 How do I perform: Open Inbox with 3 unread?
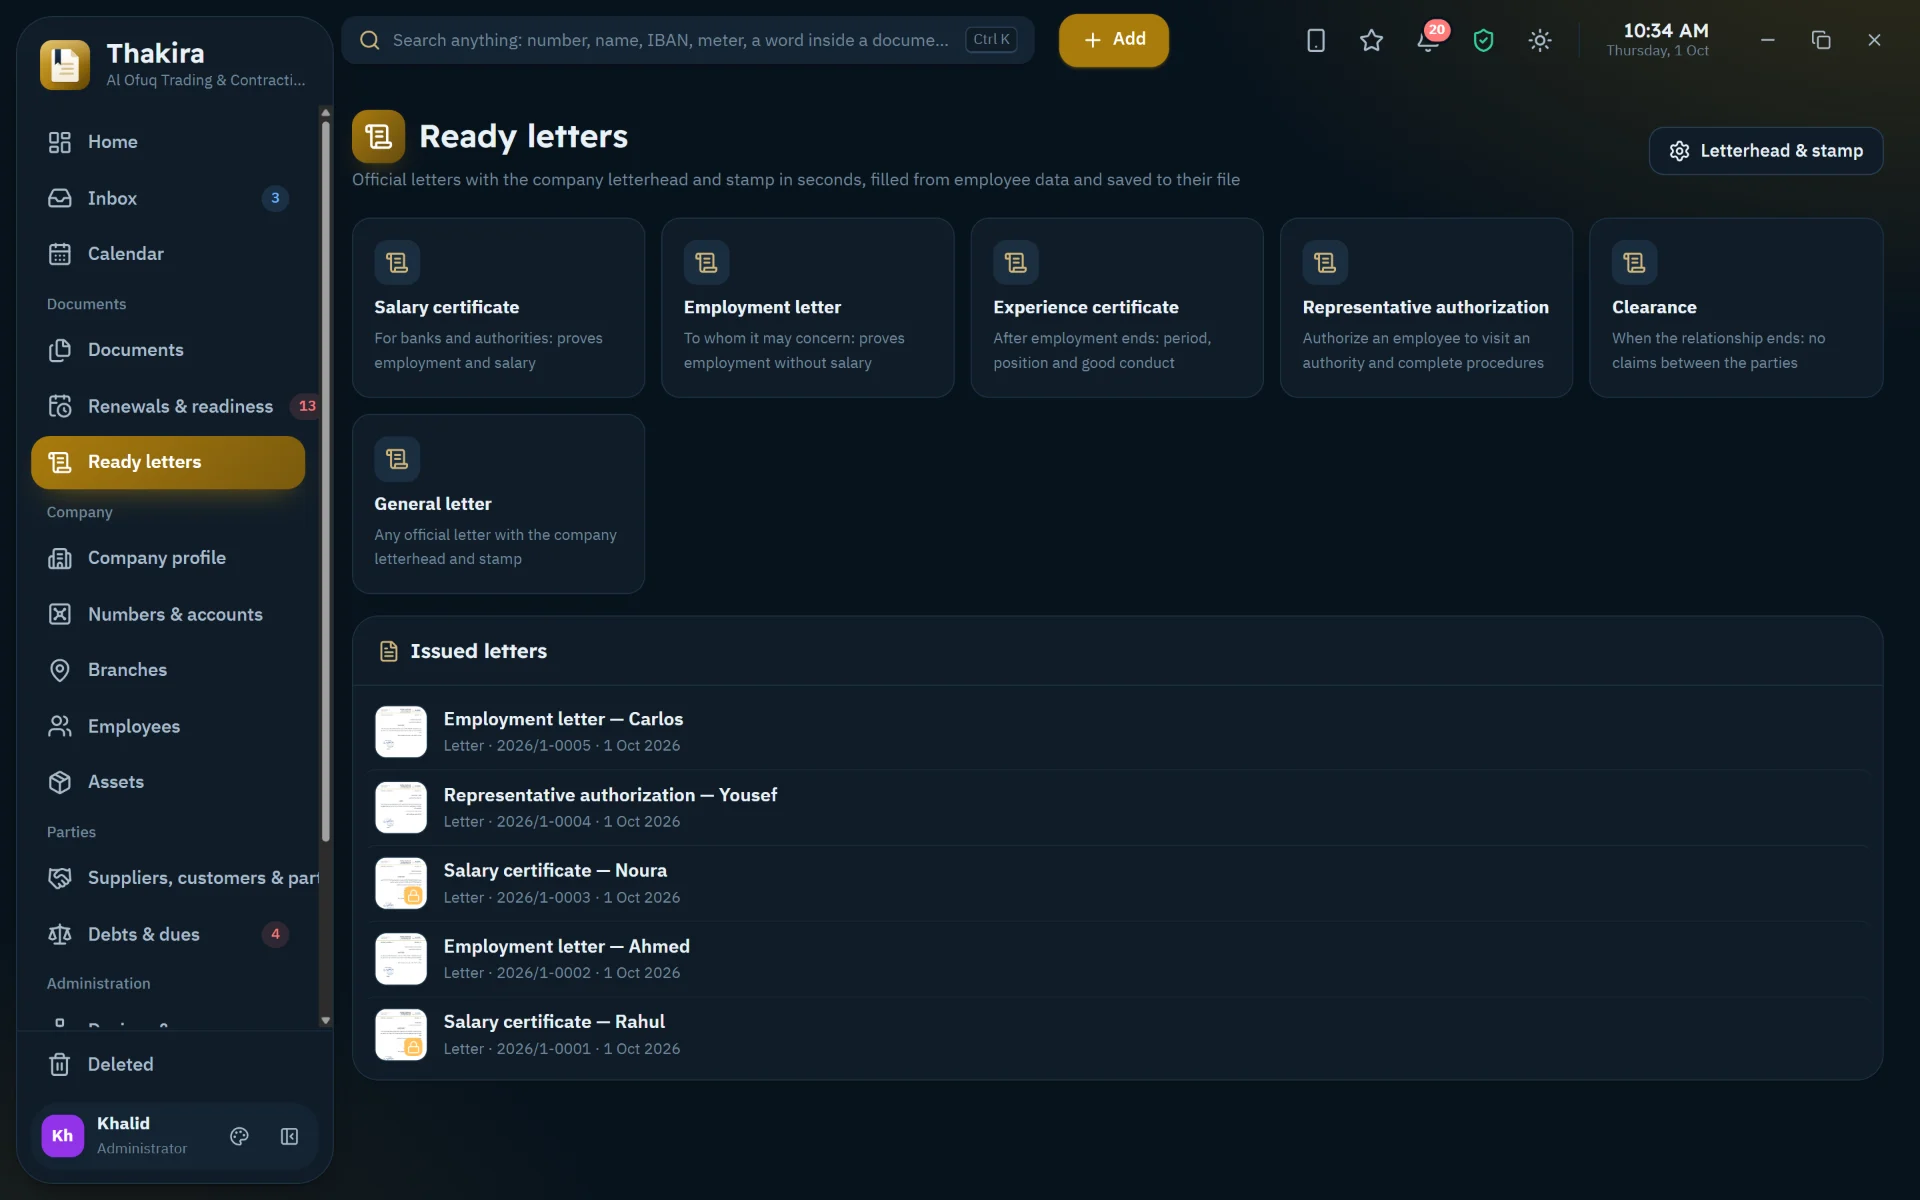click(168, 198)
